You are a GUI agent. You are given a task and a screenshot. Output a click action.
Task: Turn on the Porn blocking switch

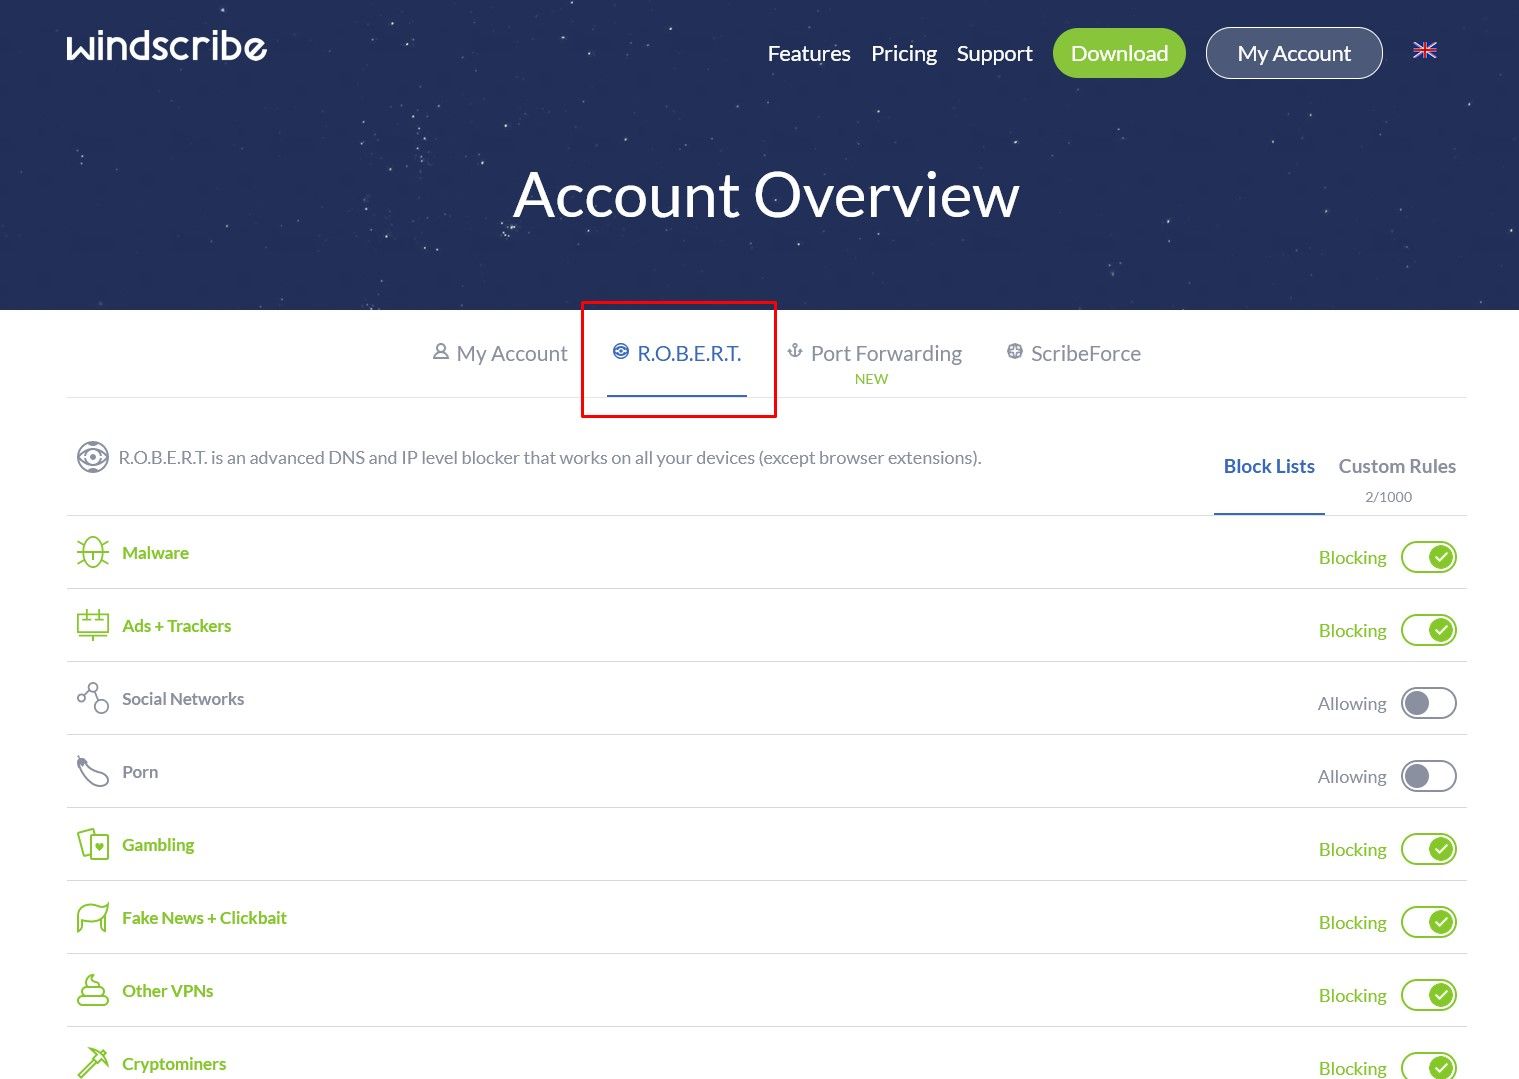tap(1428, 776)
